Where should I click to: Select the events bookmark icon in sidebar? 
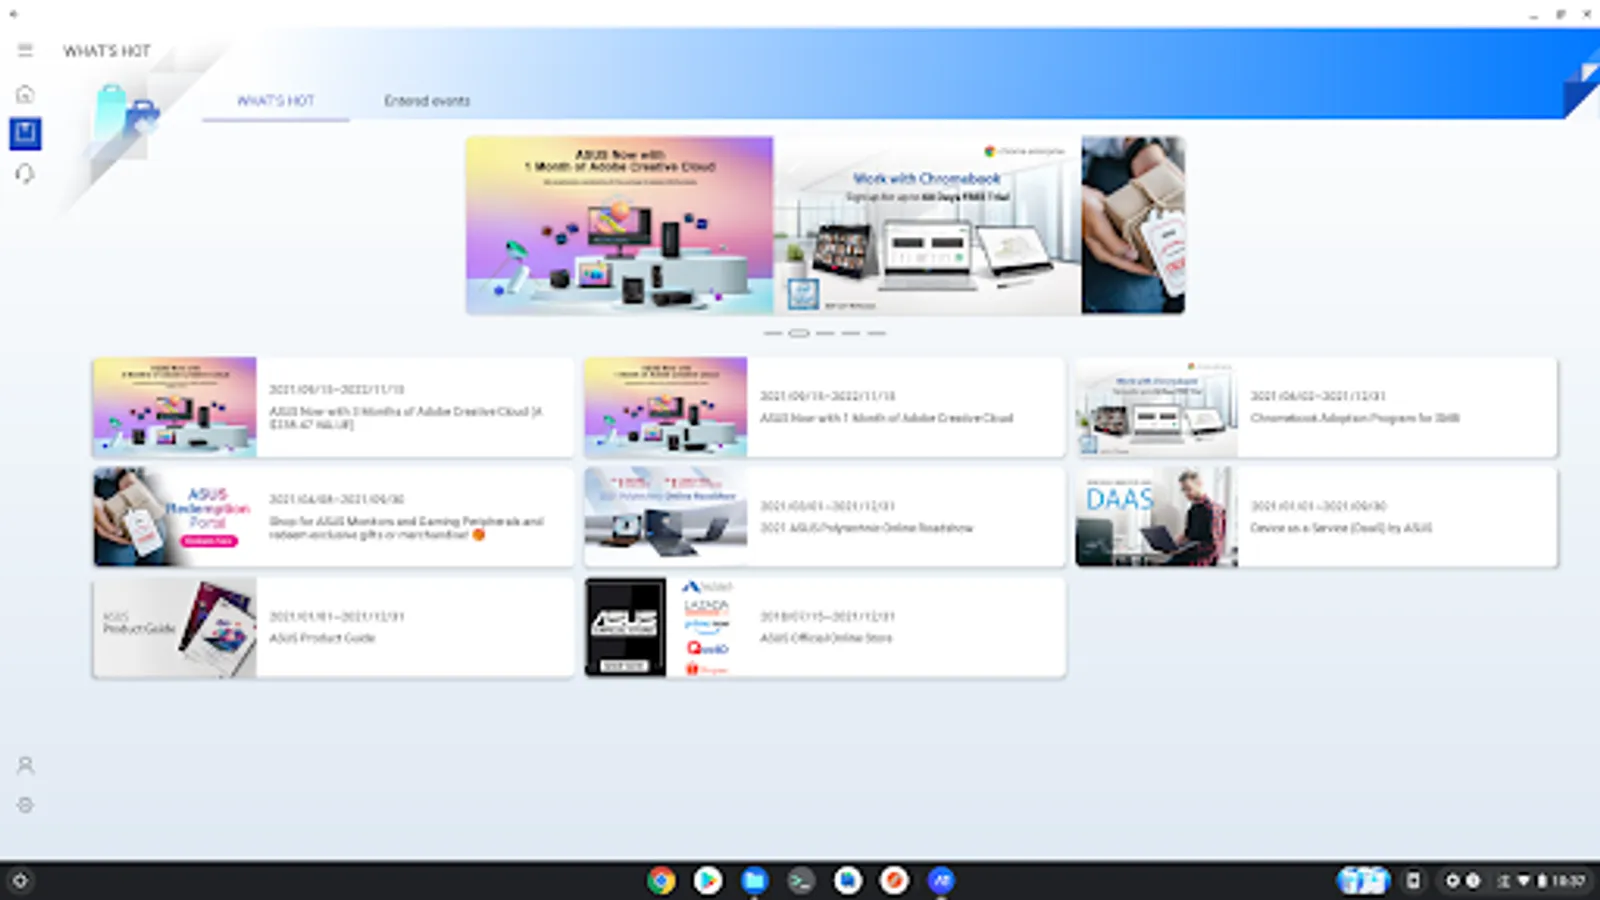coord(25,132)
